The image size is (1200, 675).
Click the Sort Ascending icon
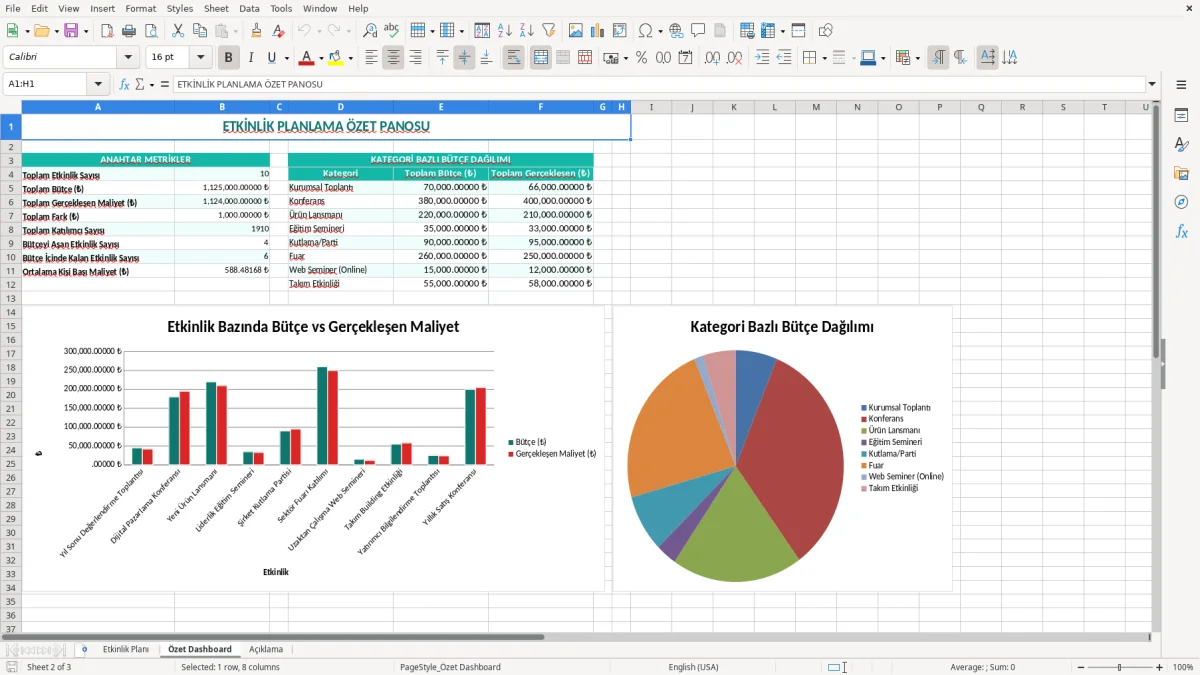(x=505, y=31)
